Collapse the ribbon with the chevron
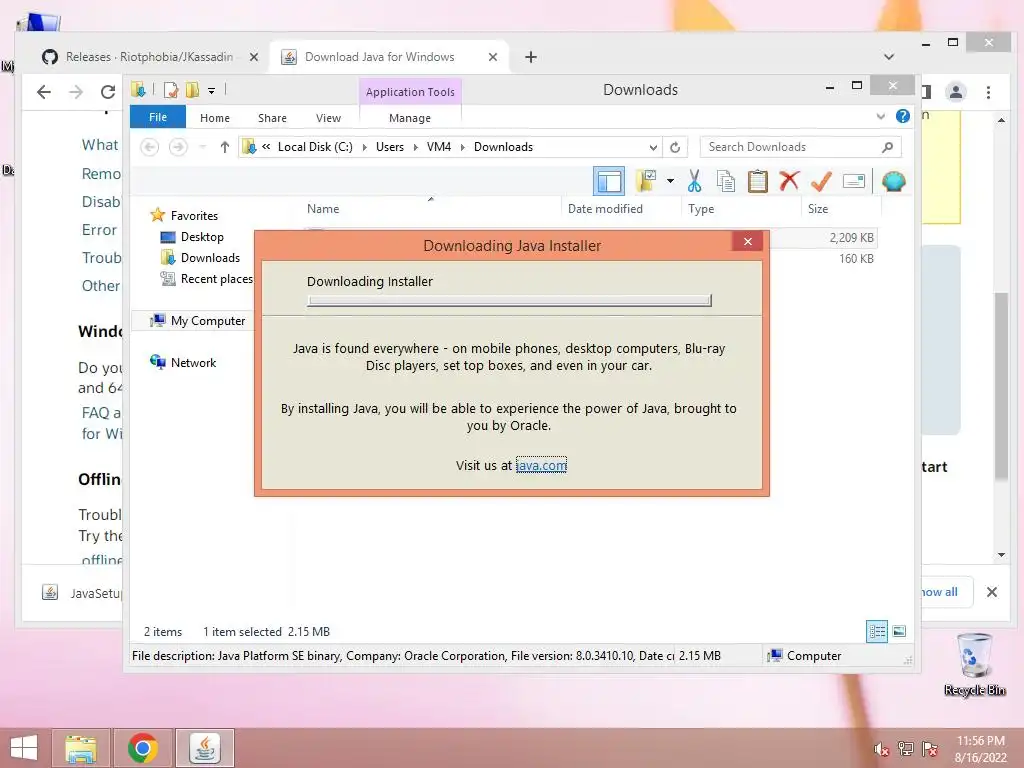The image size is (1024, 768). 880,116
